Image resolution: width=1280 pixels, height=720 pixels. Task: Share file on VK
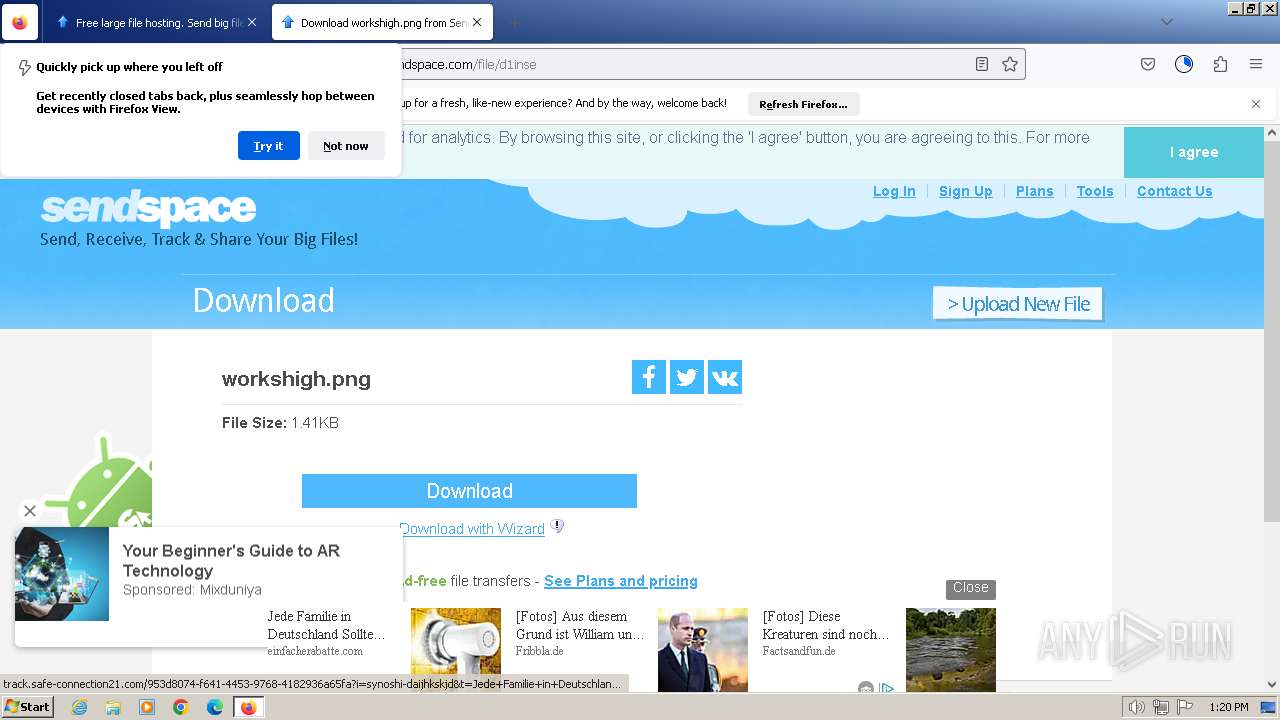[x=725, y=377]
